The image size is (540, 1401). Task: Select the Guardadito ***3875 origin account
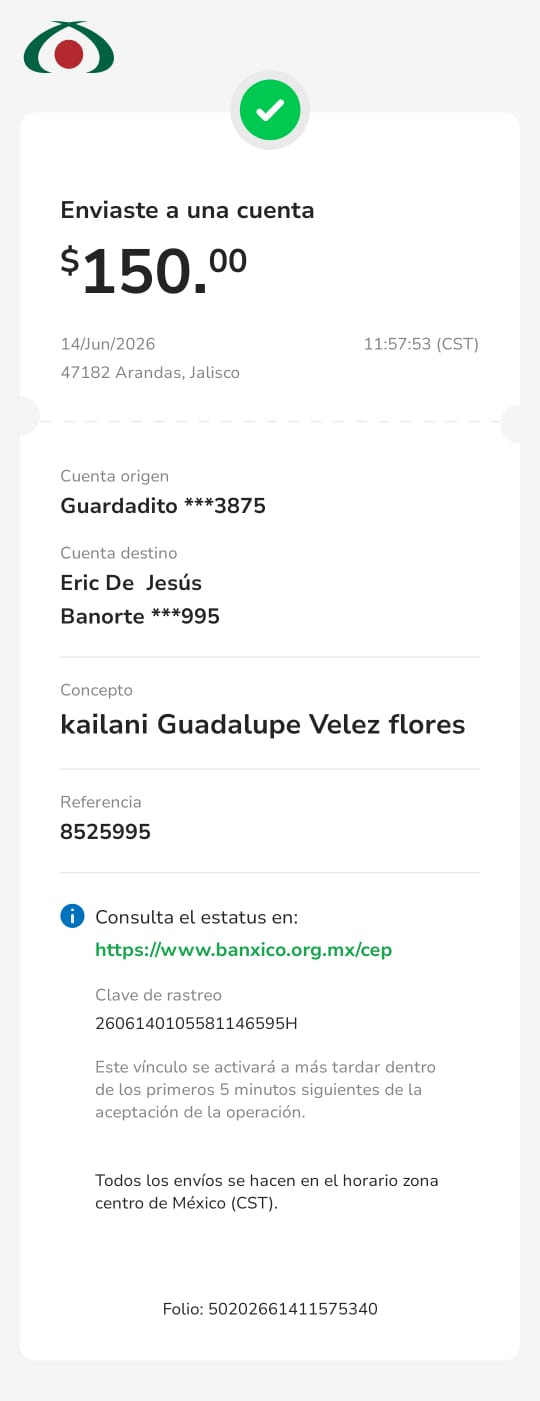click(x=163, y=506)
